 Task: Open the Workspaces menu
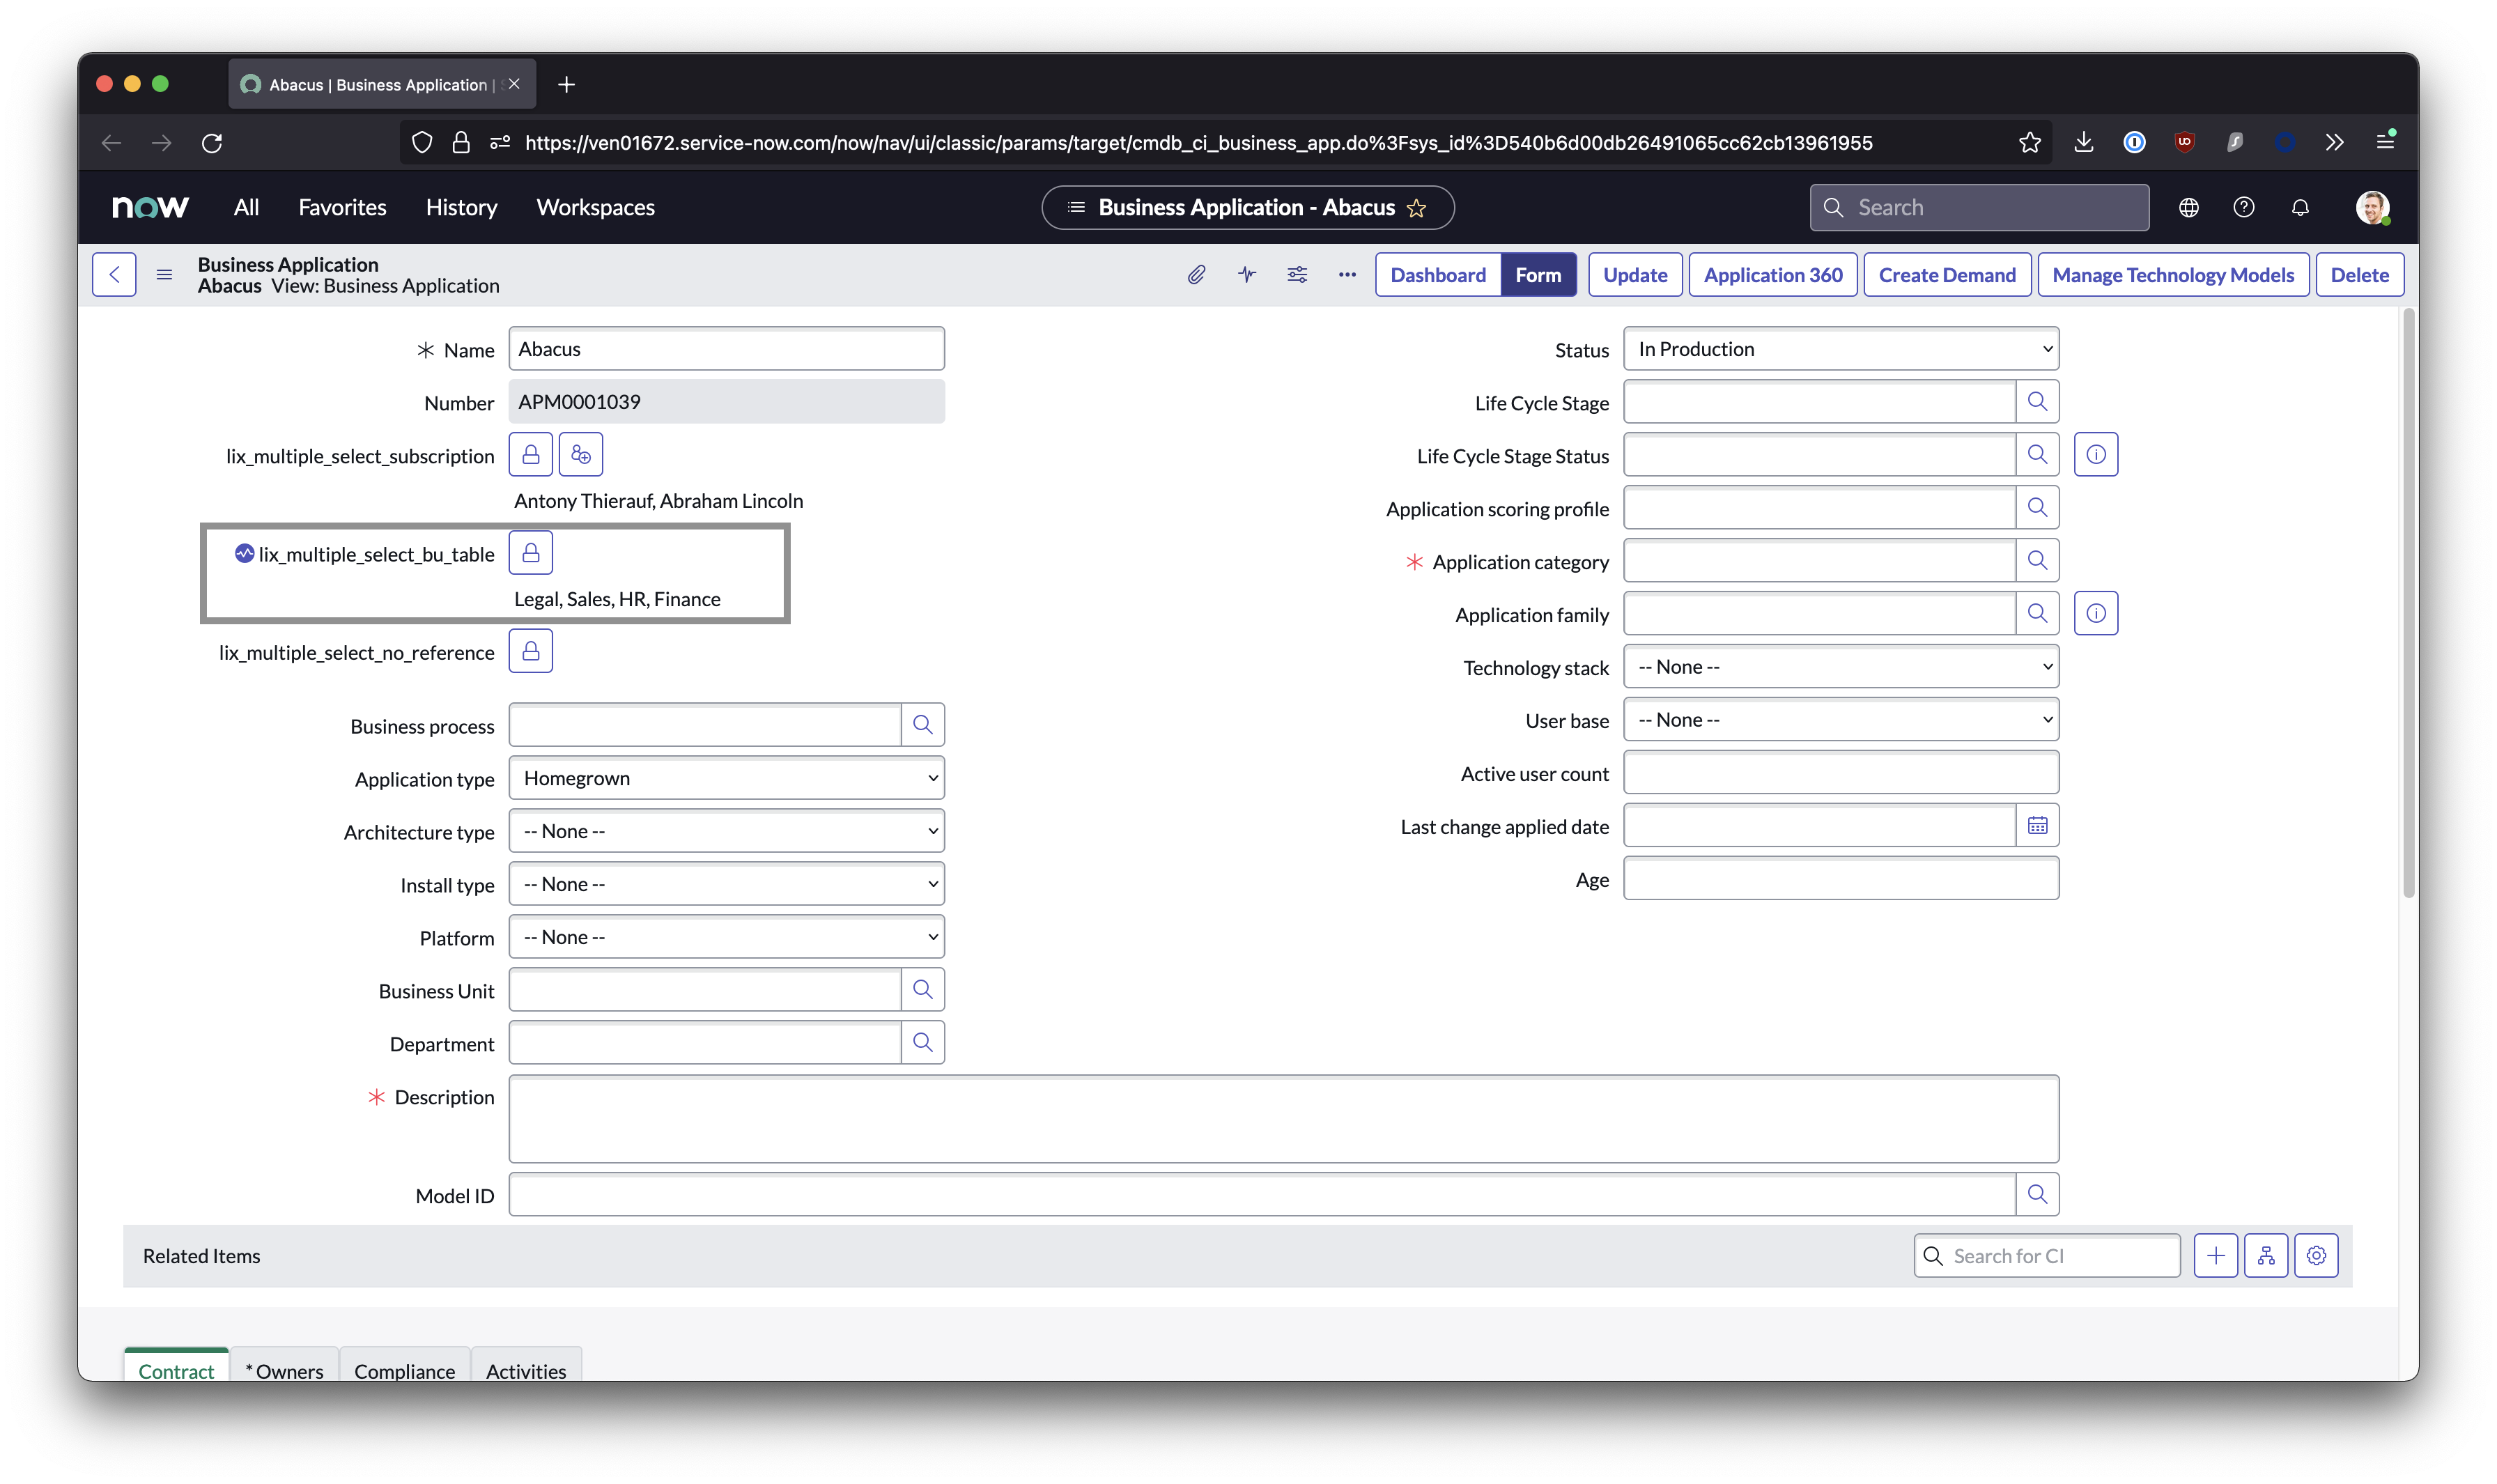tap(595, 208)
